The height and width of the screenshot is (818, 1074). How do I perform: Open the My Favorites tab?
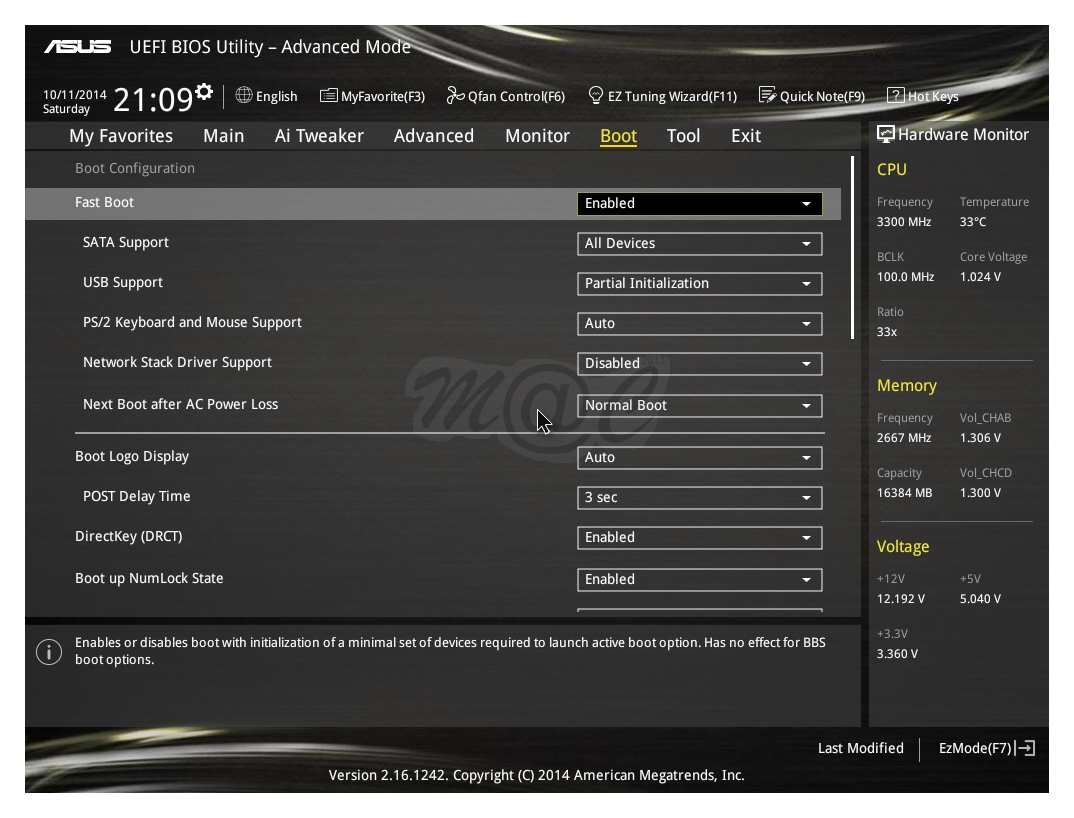[121, 136]
